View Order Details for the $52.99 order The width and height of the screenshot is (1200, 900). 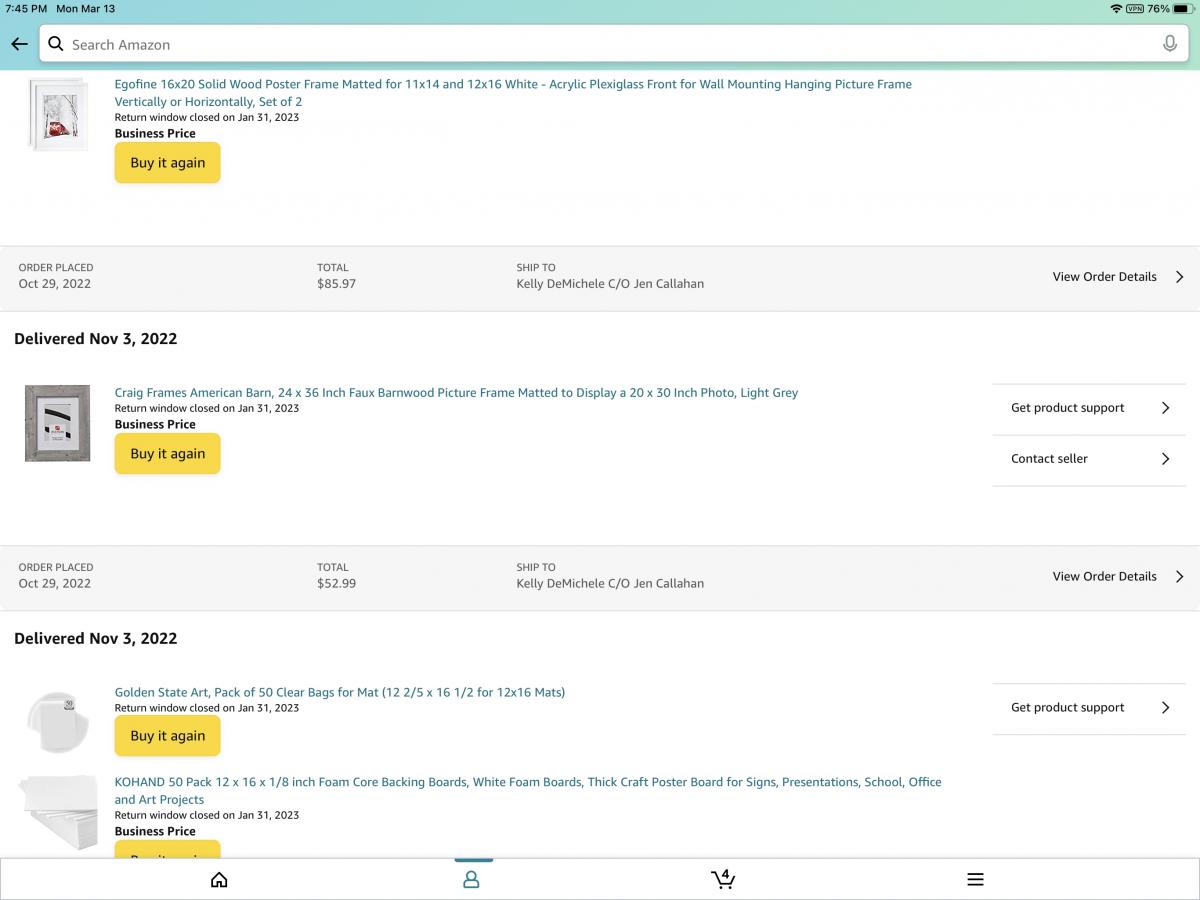1104,576
